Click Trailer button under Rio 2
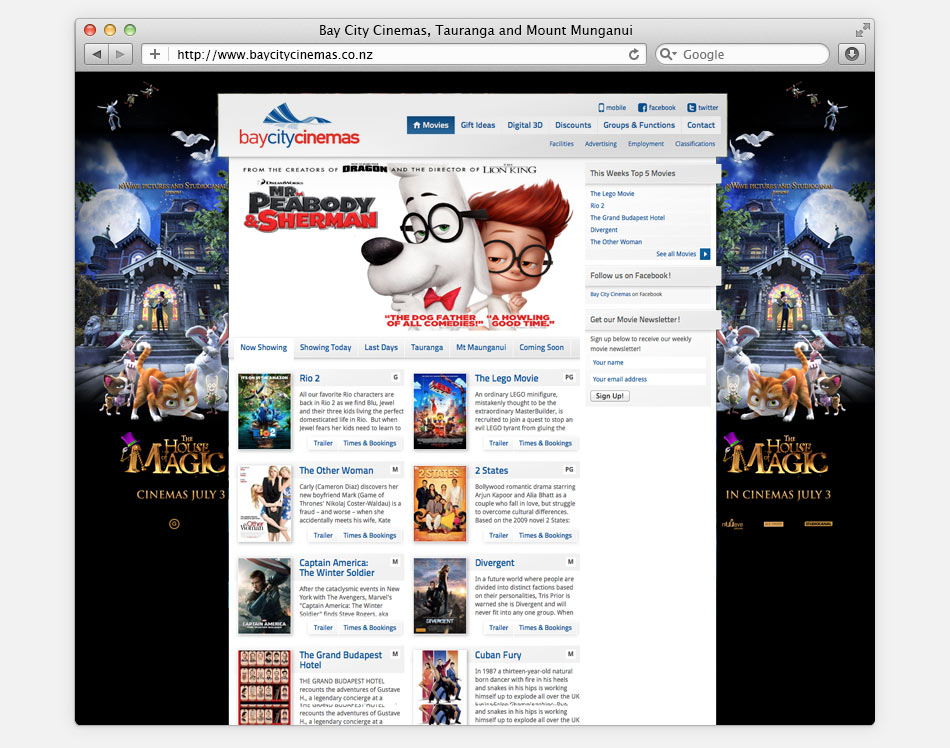 (323, 443)
